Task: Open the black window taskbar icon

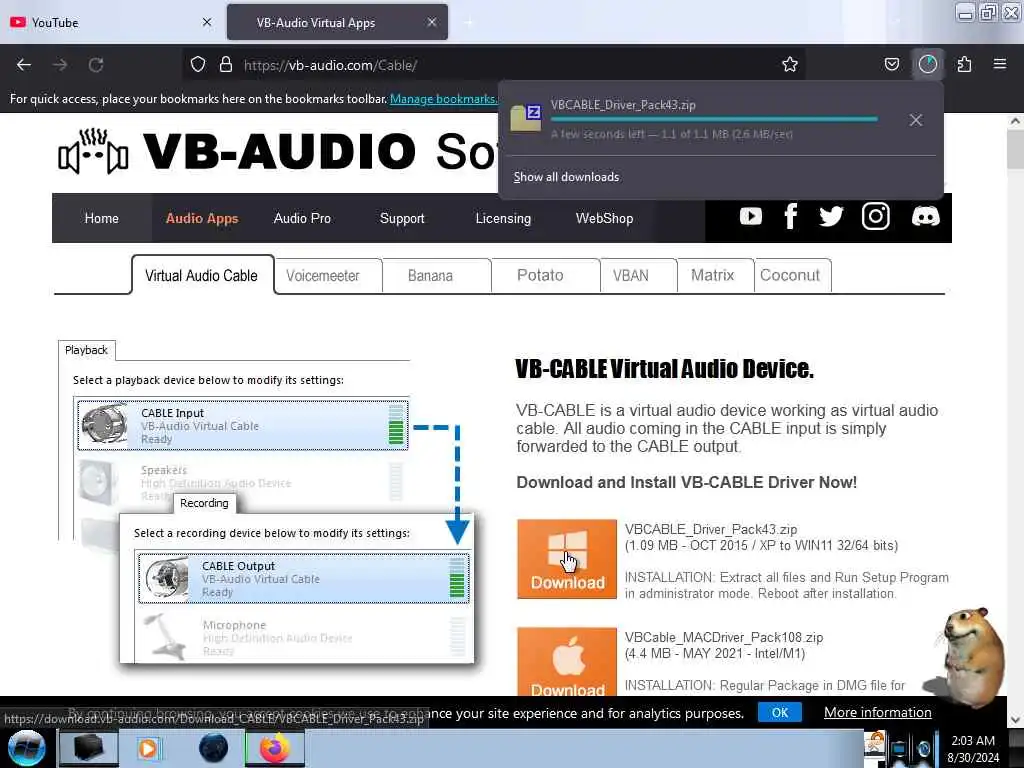Action: coord(89,748)
